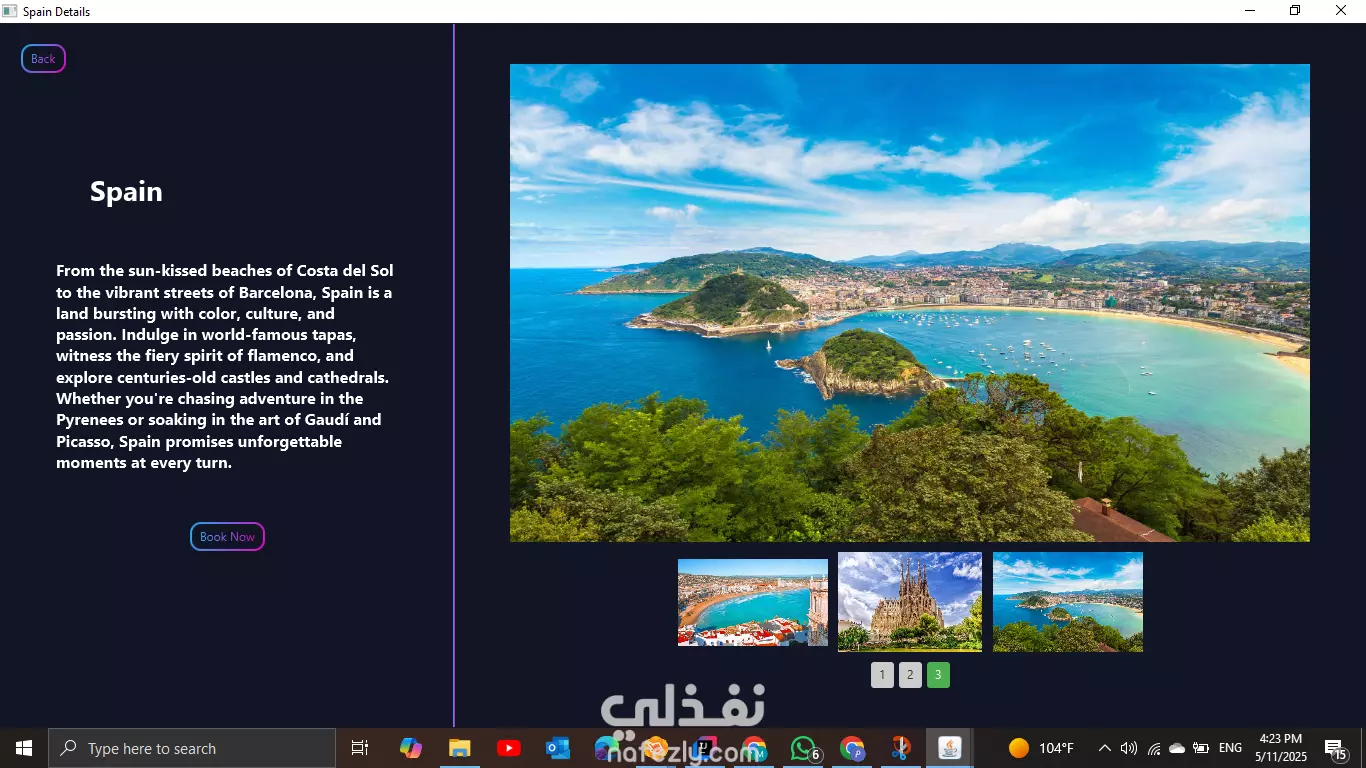Open WhatsApp from the taskbar
The height and width of the screenshot is (768, 1366).
tap(803, 748)
